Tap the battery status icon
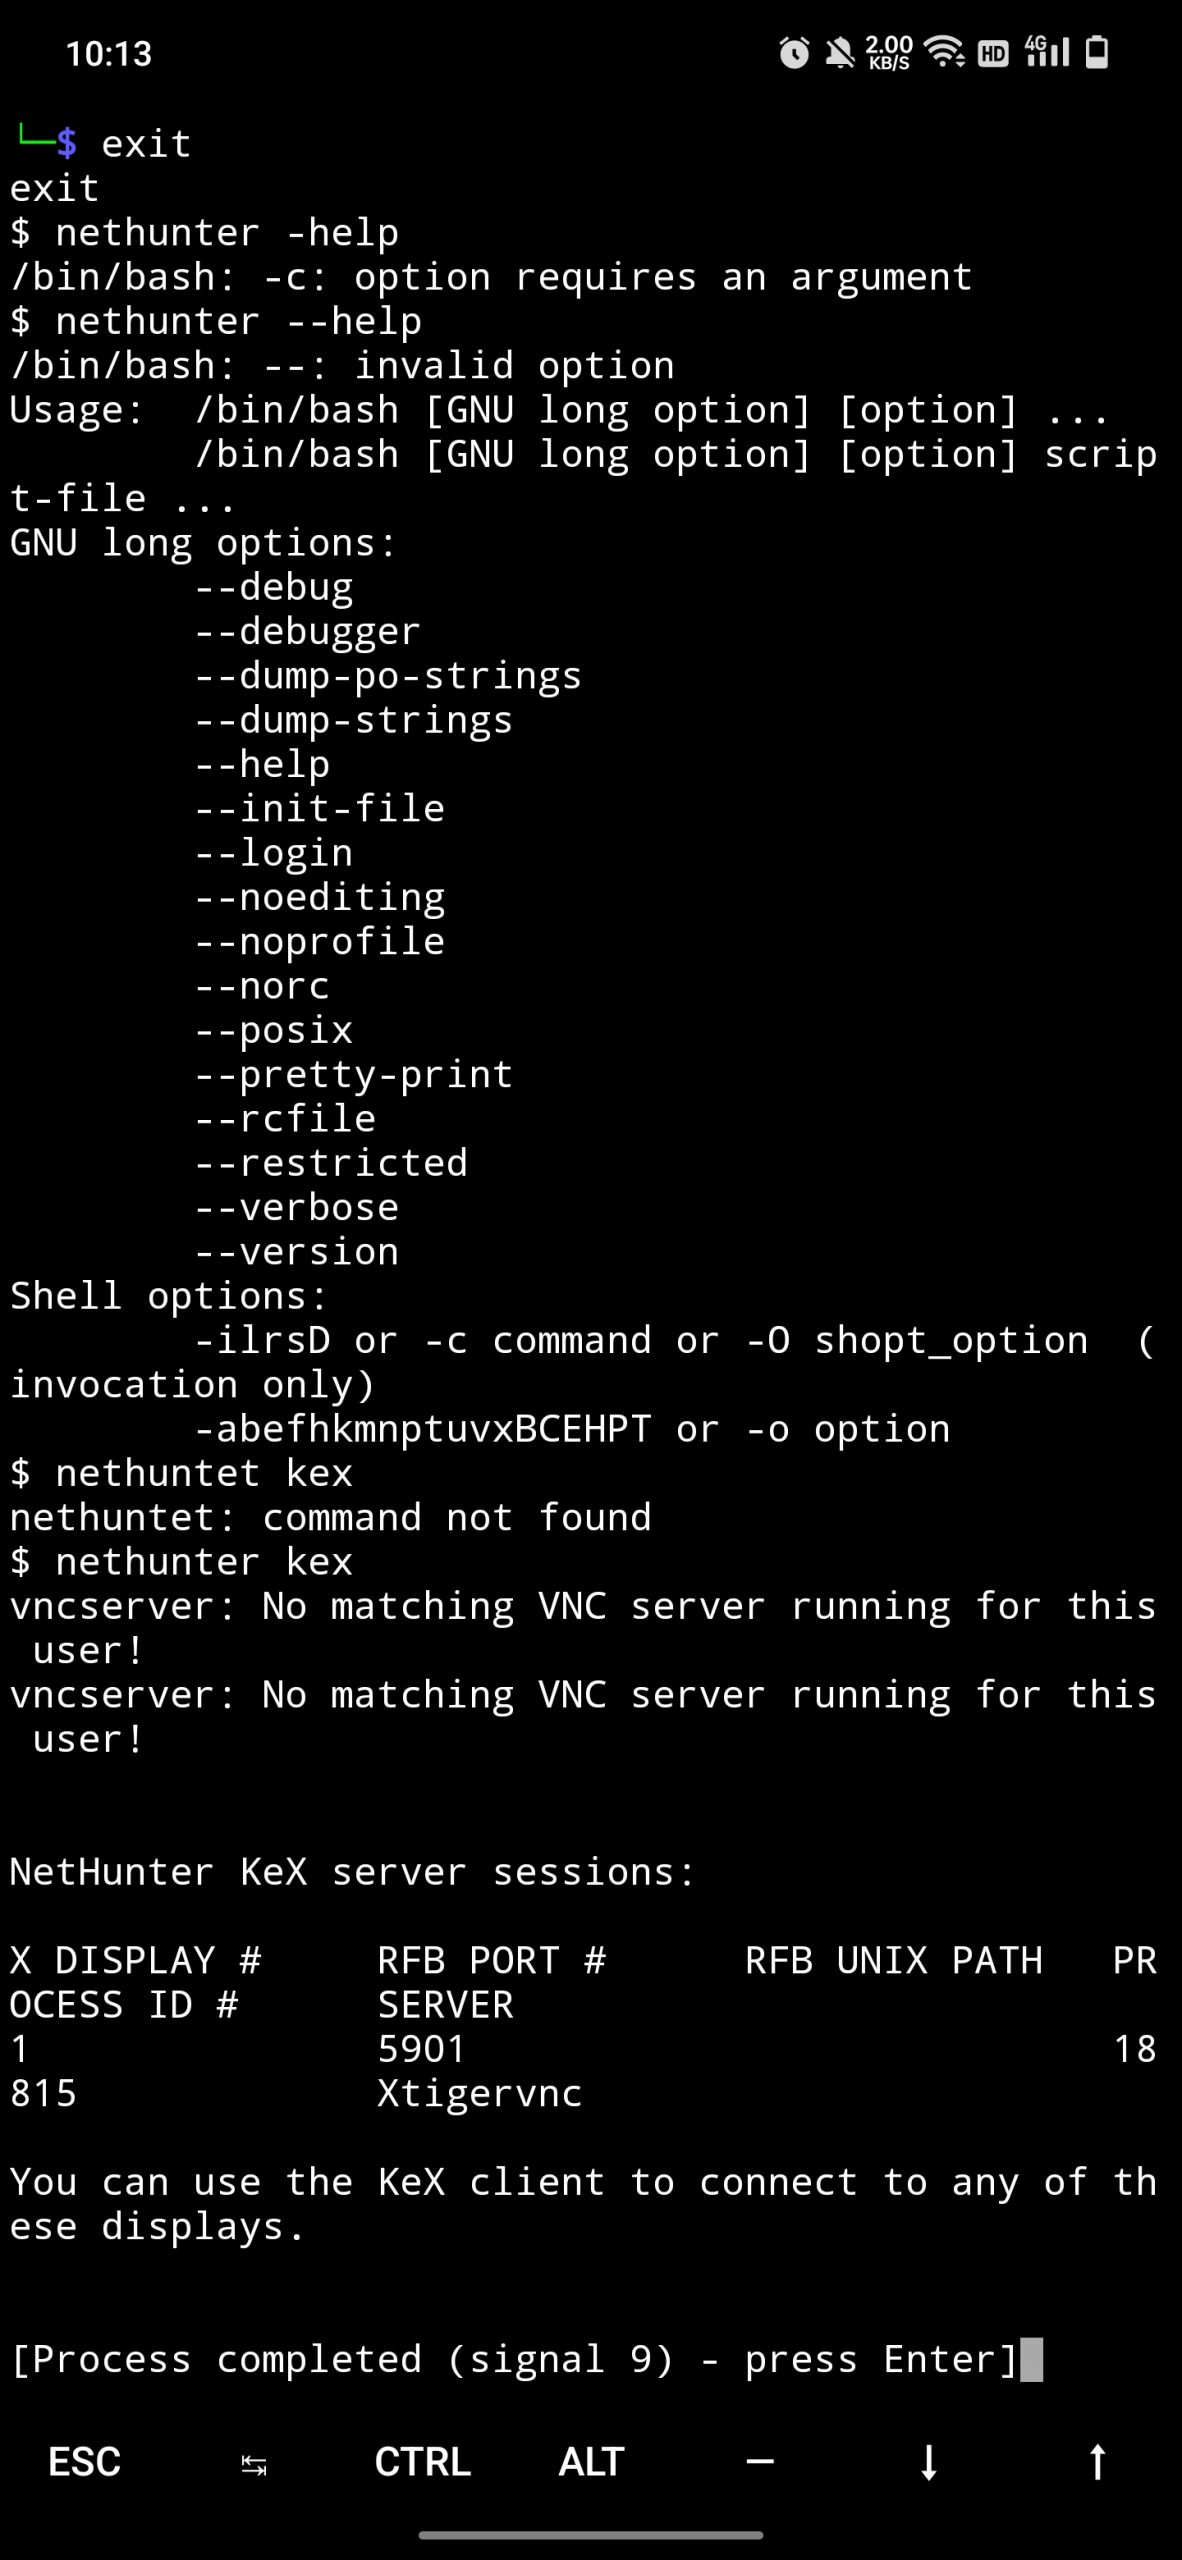Viewport: 1182px width, 2560px height. click(x=1097, y=52)
